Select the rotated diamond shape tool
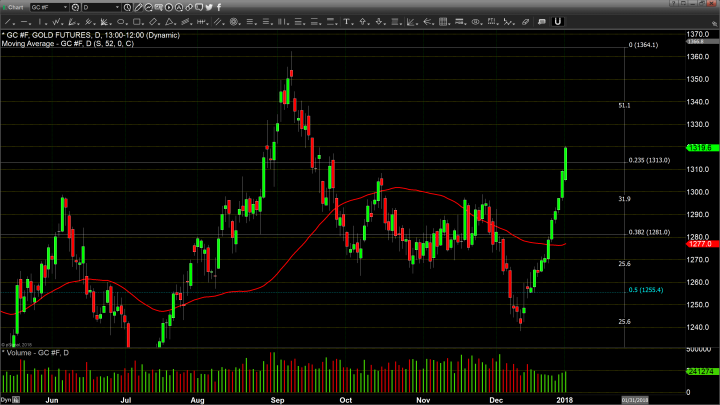The height and width of the screenshot is (405, 720). click(153, 22)
